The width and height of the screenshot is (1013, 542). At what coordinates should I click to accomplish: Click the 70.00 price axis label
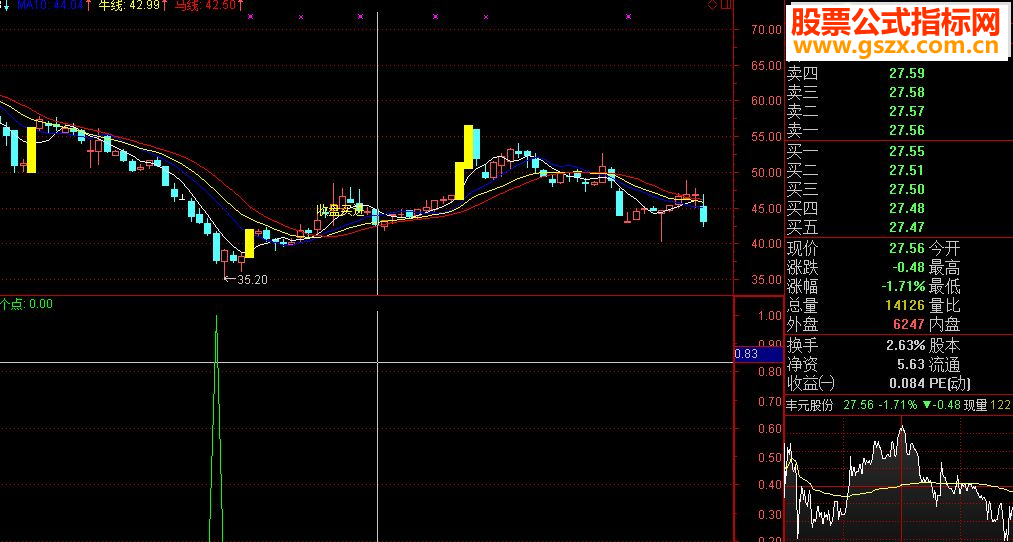[766, 30]
